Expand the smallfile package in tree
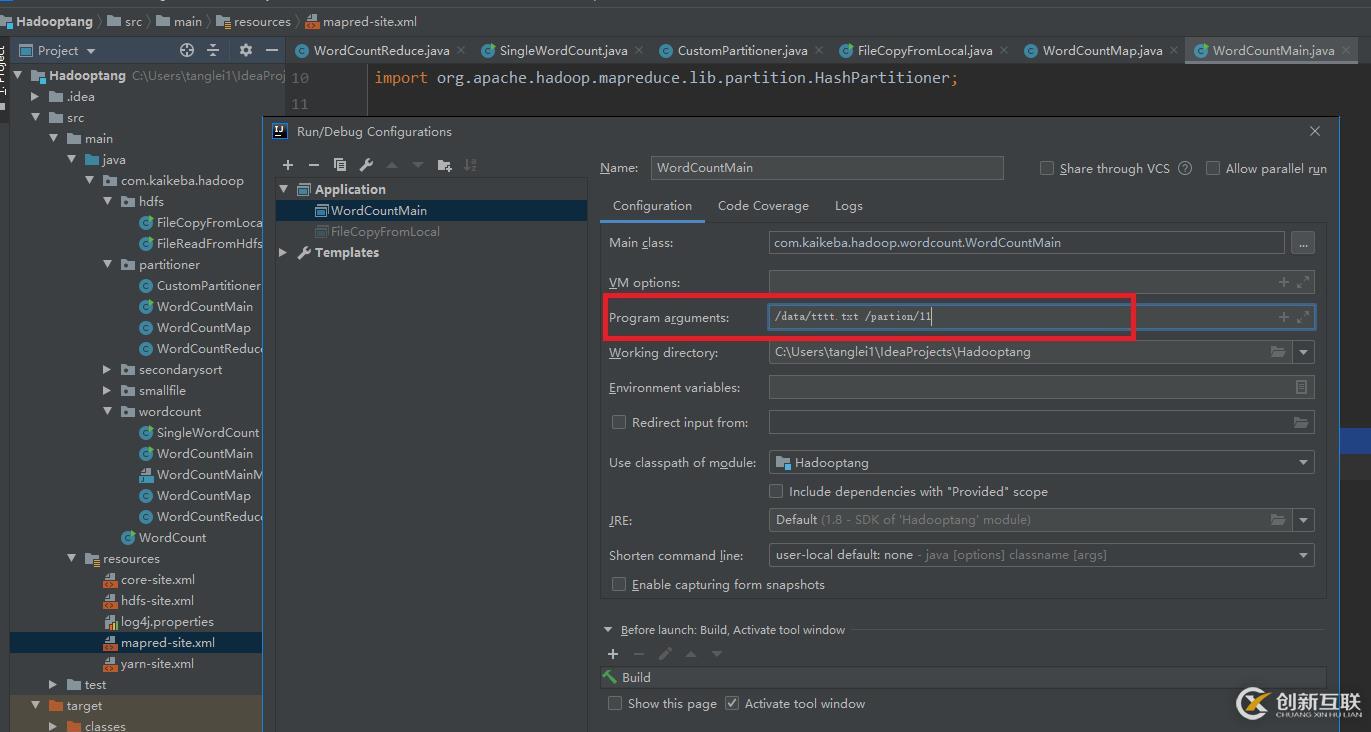This screenshot has width=1371, height=732. click(x=108, y=390)
